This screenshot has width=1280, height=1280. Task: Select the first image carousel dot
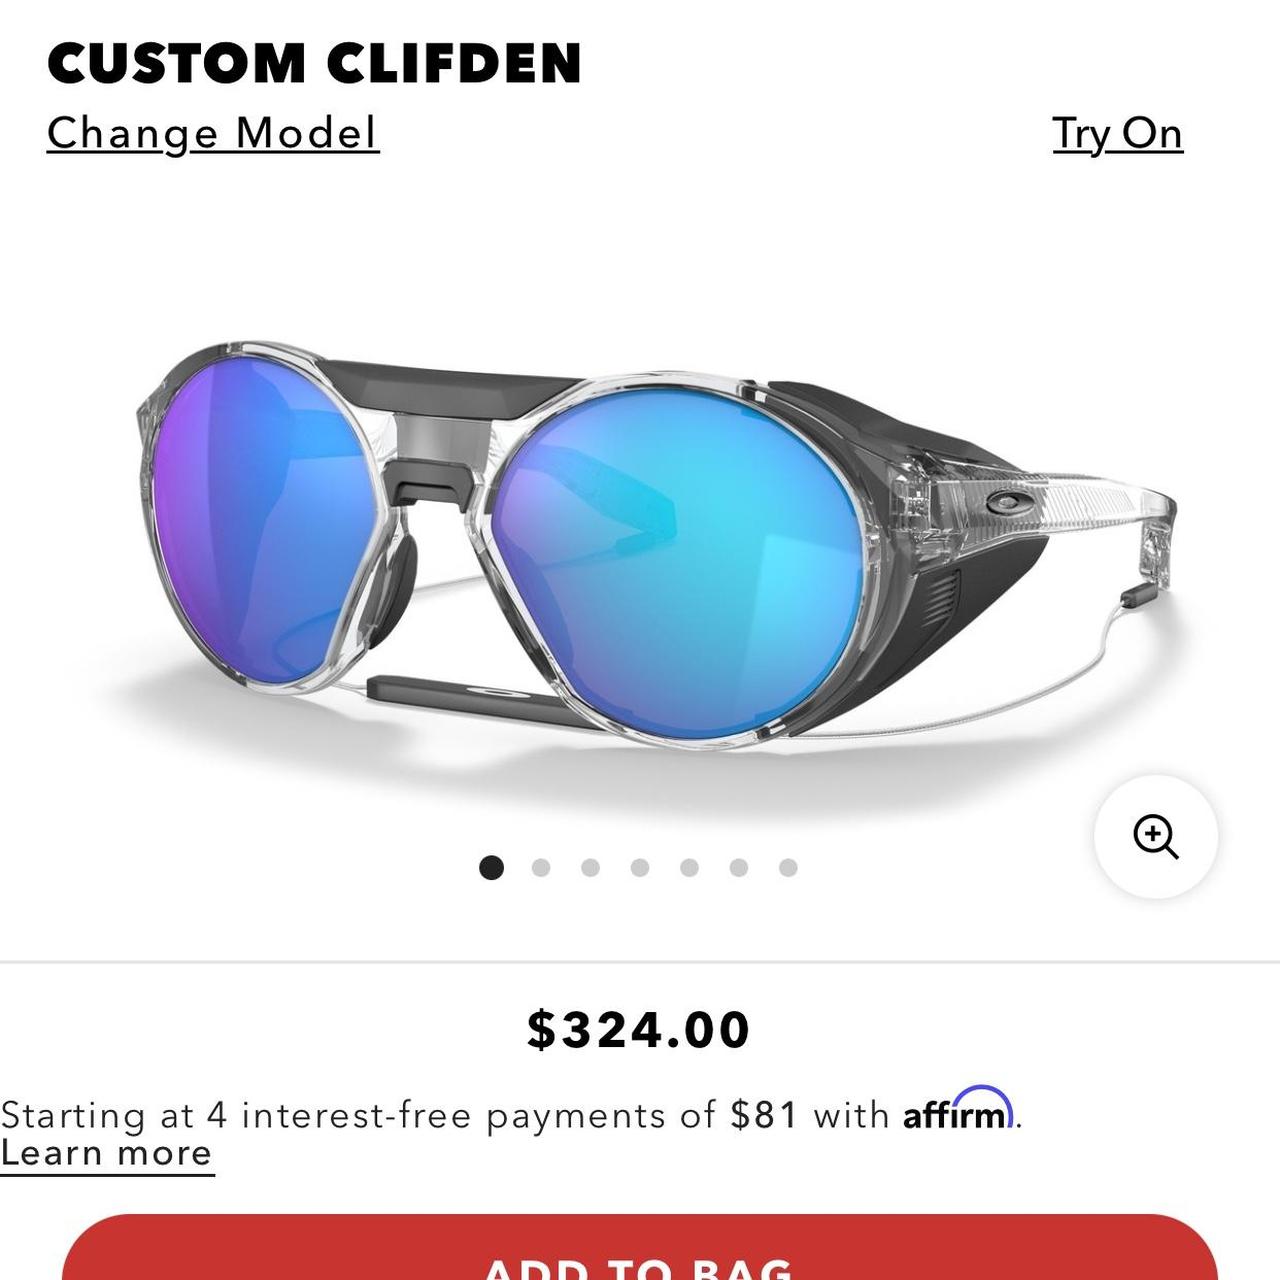491,867
